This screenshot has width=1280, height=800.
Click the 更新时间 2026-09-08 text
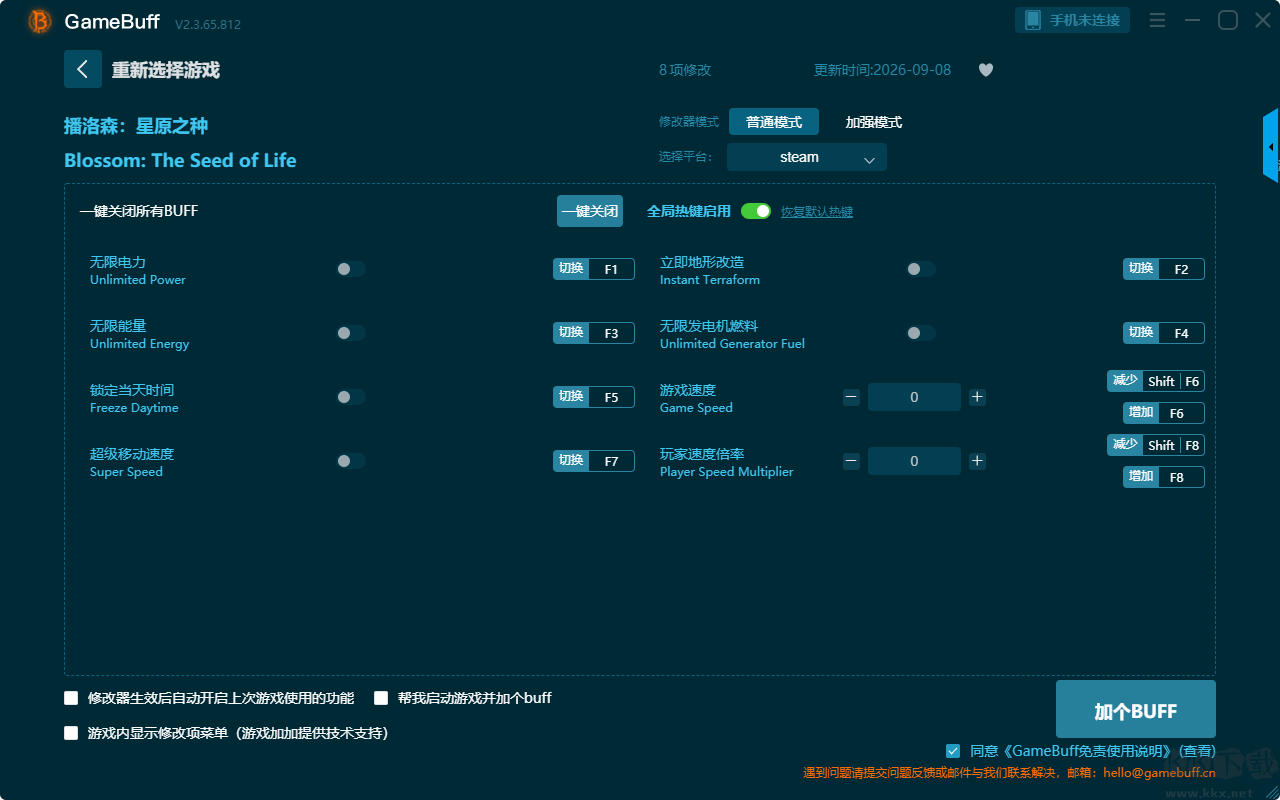coord(883,70)
